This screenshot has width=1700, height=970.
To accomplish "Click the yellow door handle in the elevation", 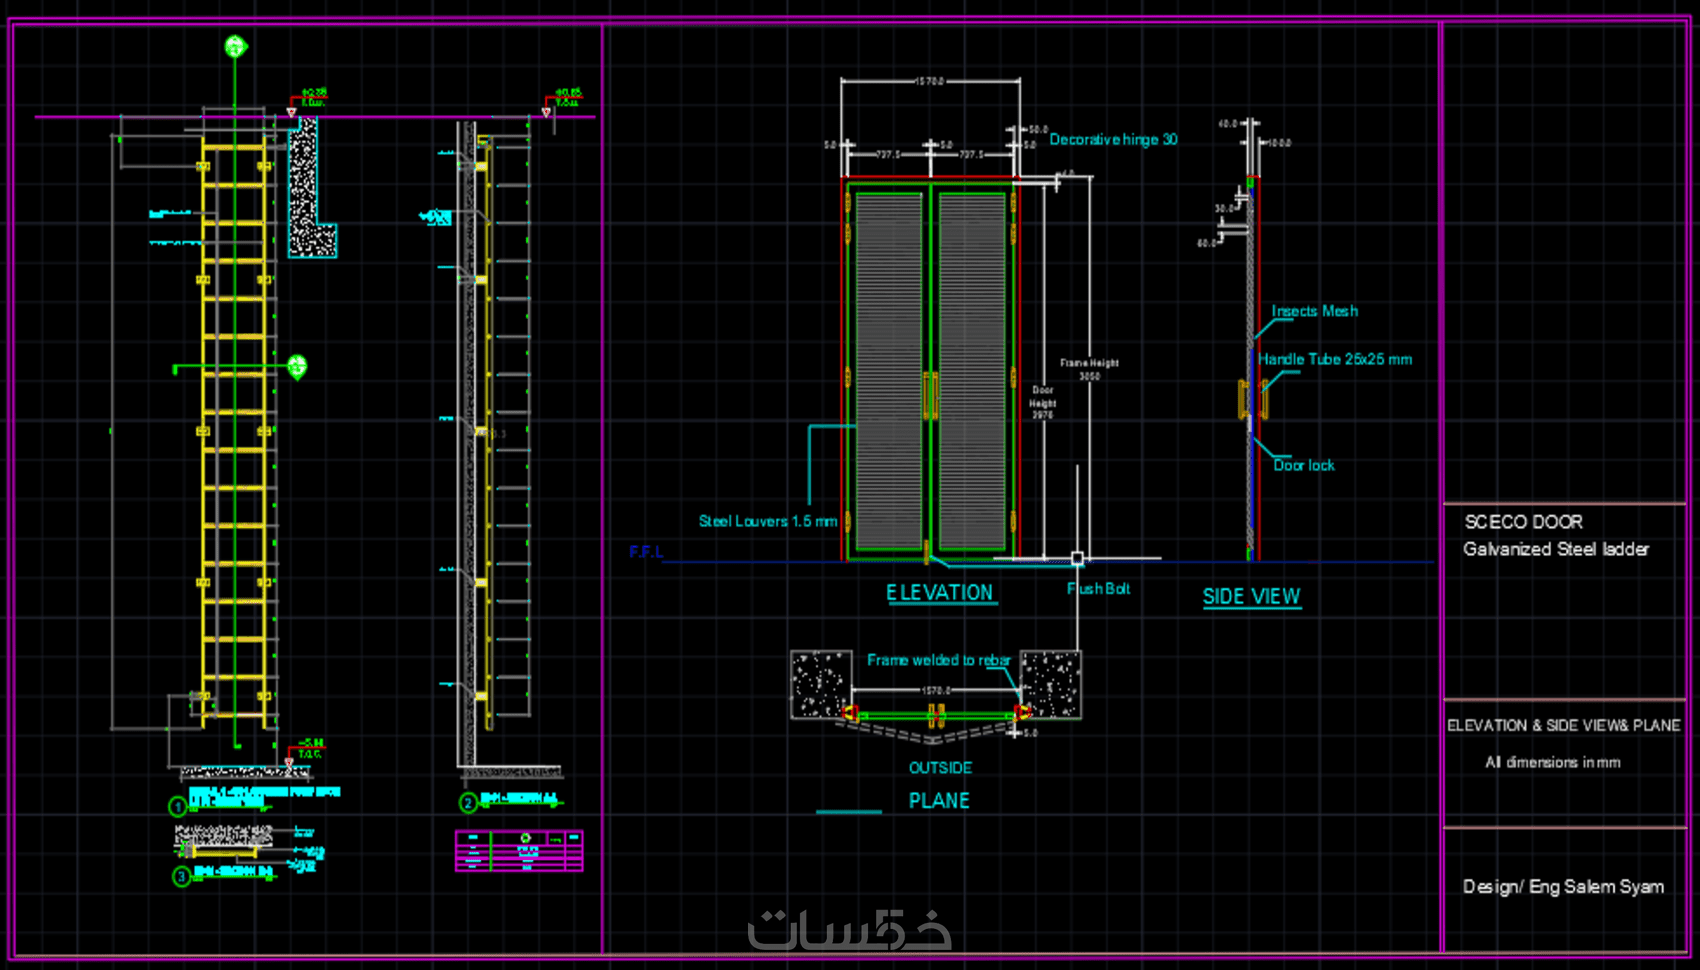I will tap(931, 396).
